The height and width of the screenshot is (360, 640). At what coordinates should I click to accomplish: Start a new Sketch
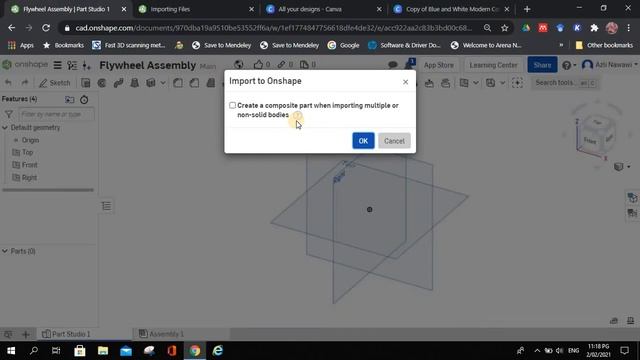pos(55,83)
